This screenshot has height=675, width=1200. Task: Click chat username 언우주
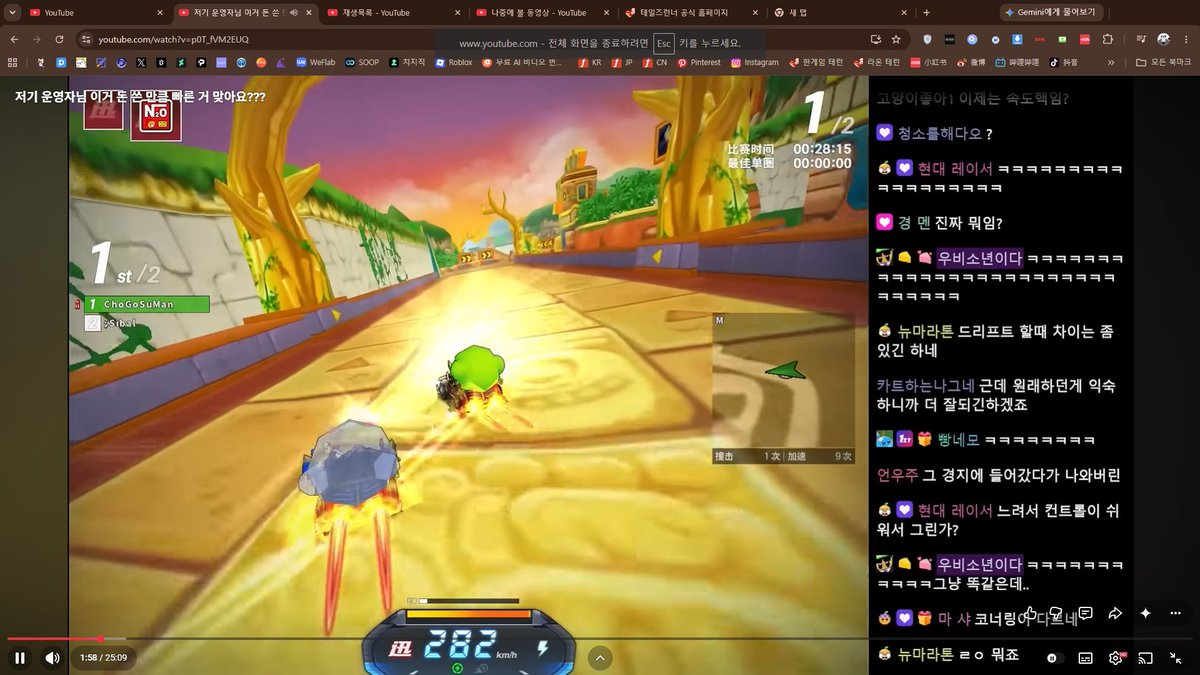coord(897,475)
